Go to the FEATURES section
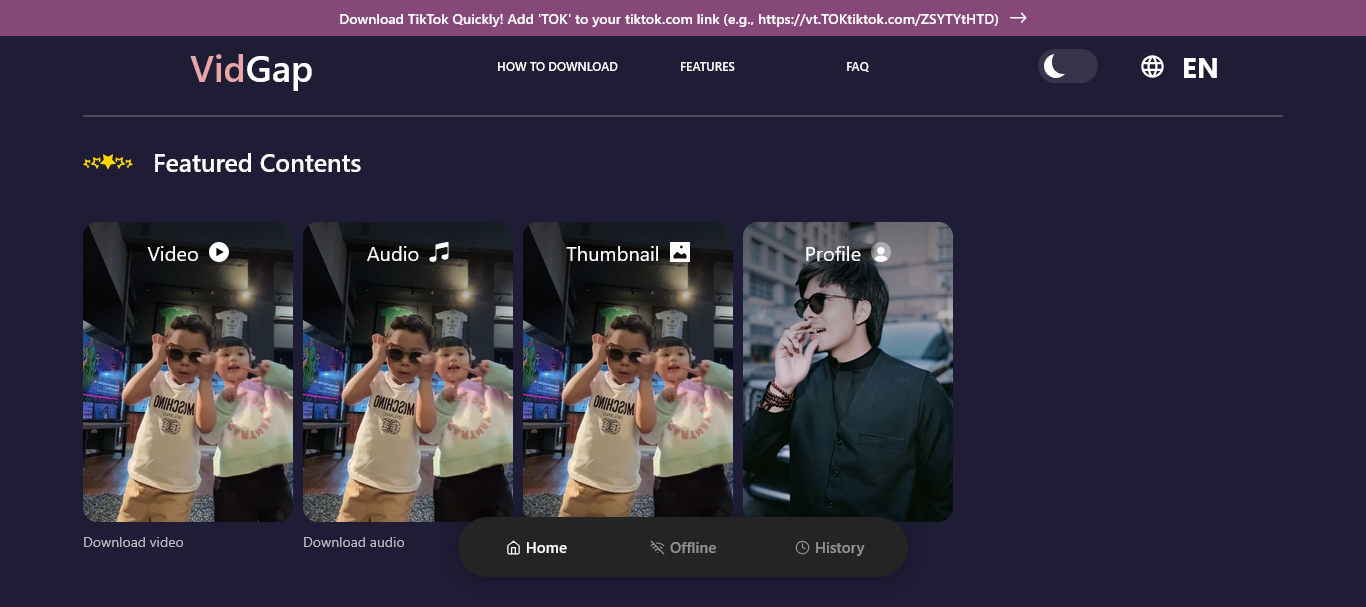 (x=707, y=67)
